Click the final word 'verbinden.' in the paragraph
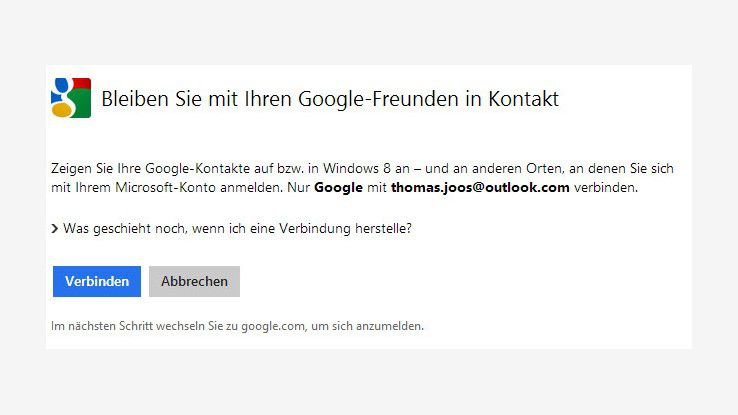738x415 pixels. point(603,187)
